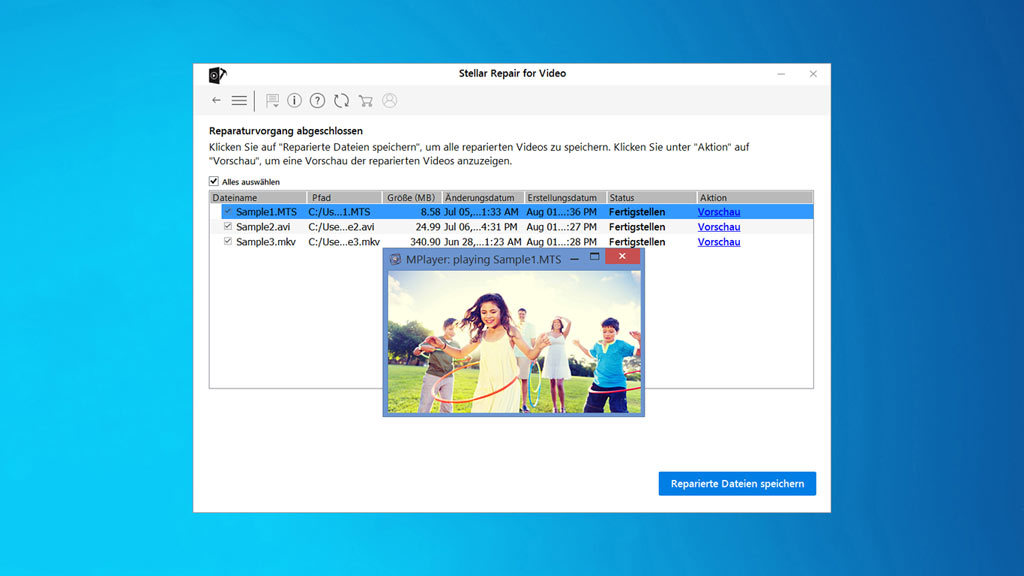Open Vorschau for Sample1.MTS
Image resolution: width=1024 pixels, height=576 pixels.
coord(718,212)
